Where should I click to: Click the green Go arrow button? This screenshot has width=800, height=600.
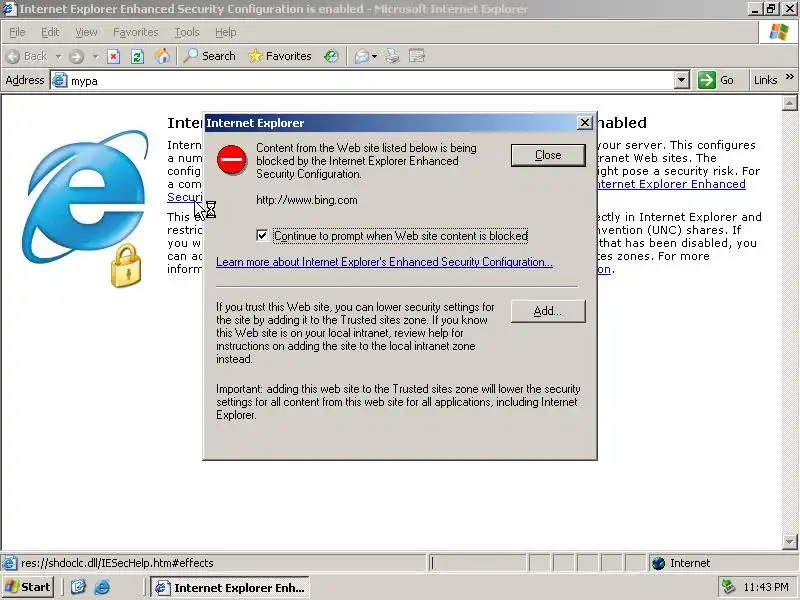(x=707, y=80)
